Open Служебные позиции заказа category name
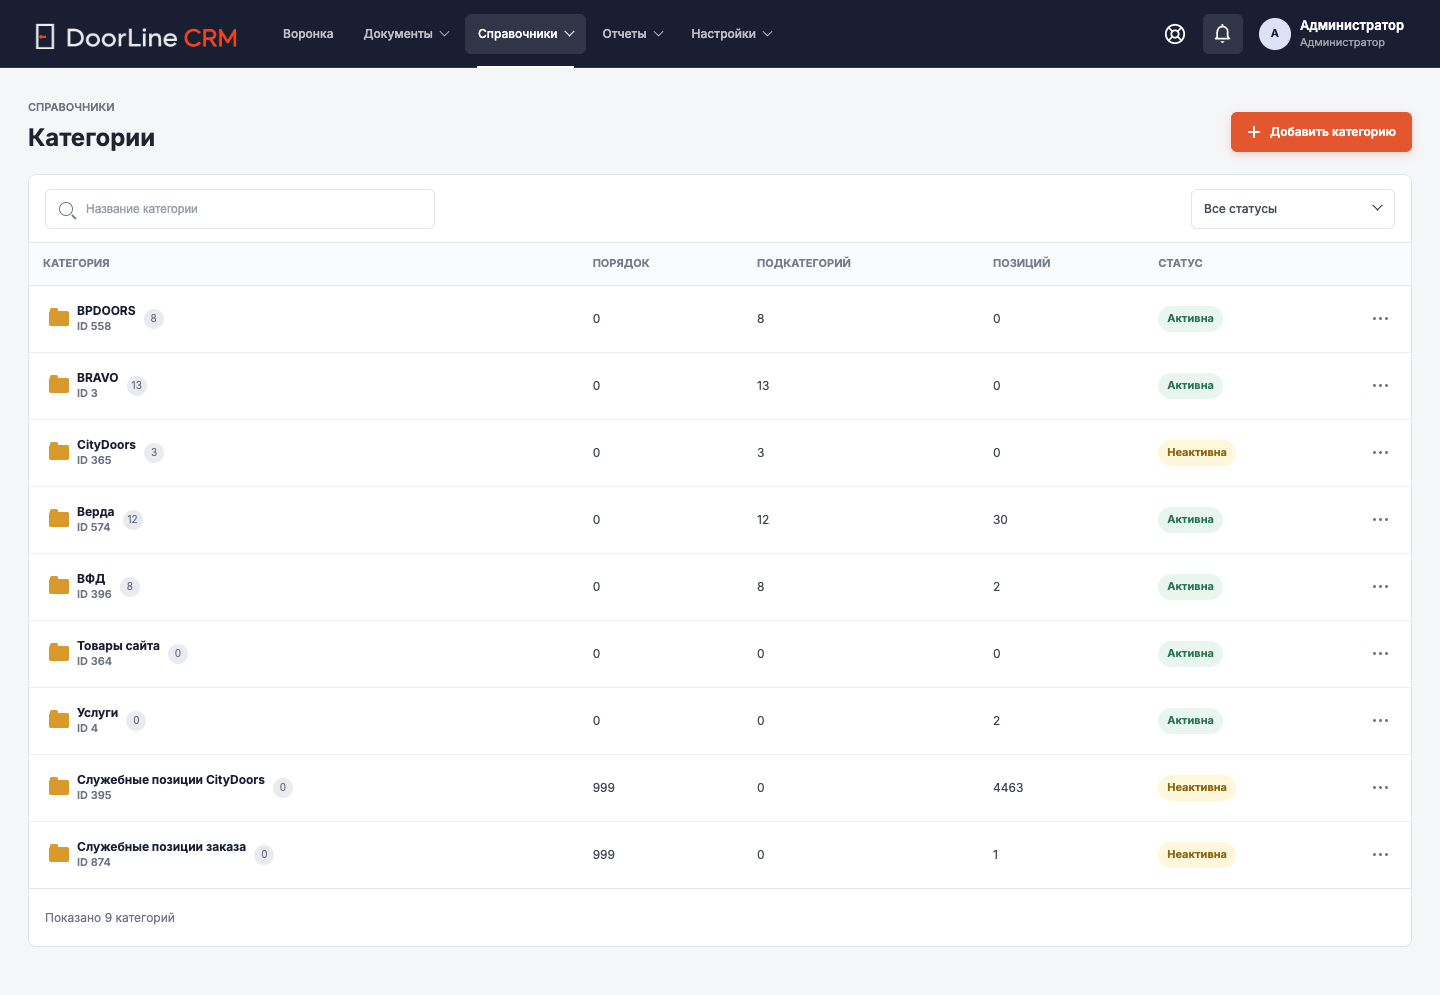 (161, 847)
